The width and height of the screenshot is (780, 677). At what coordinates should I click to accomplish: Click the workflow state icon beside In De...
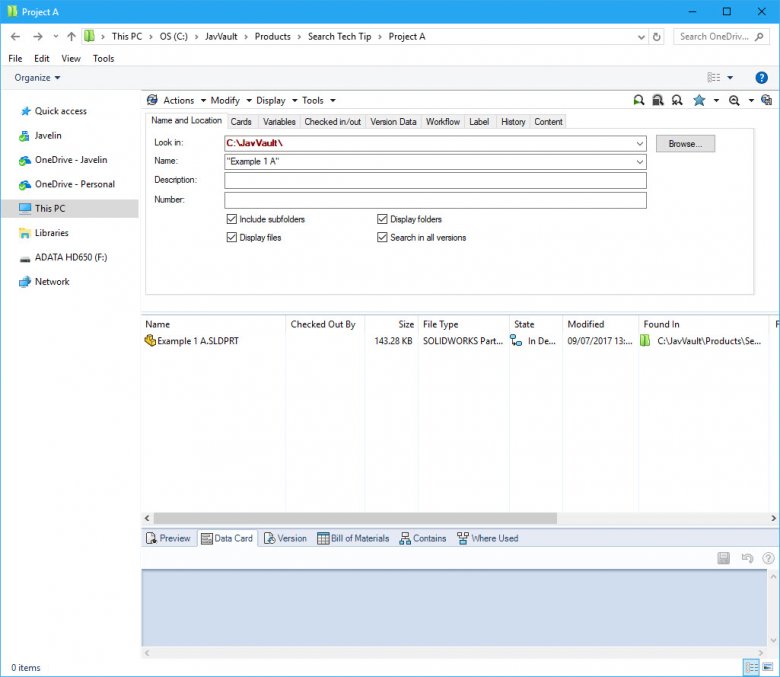[516, 341]
